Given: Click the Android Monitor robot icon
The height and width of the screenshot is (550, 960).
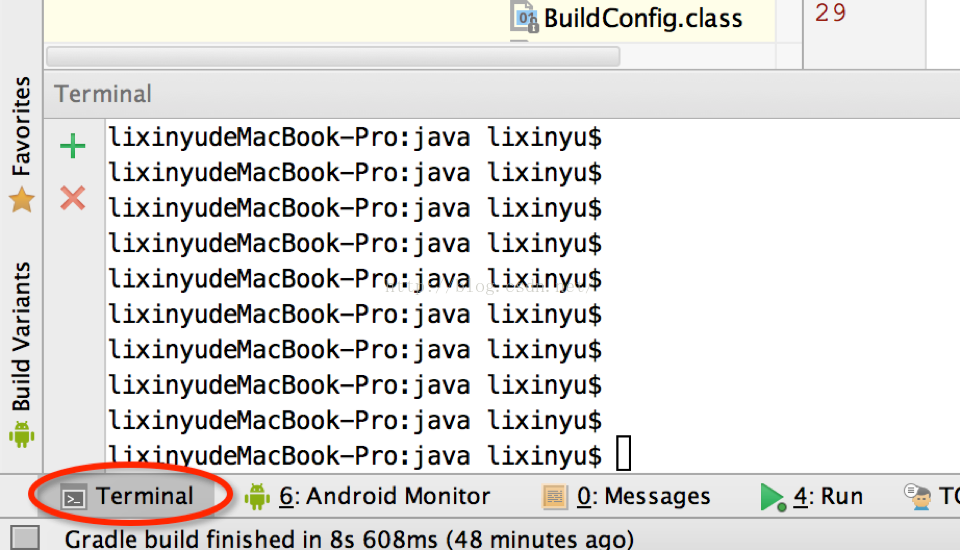Looking at the screenshot, I should [x=257, y=496].
